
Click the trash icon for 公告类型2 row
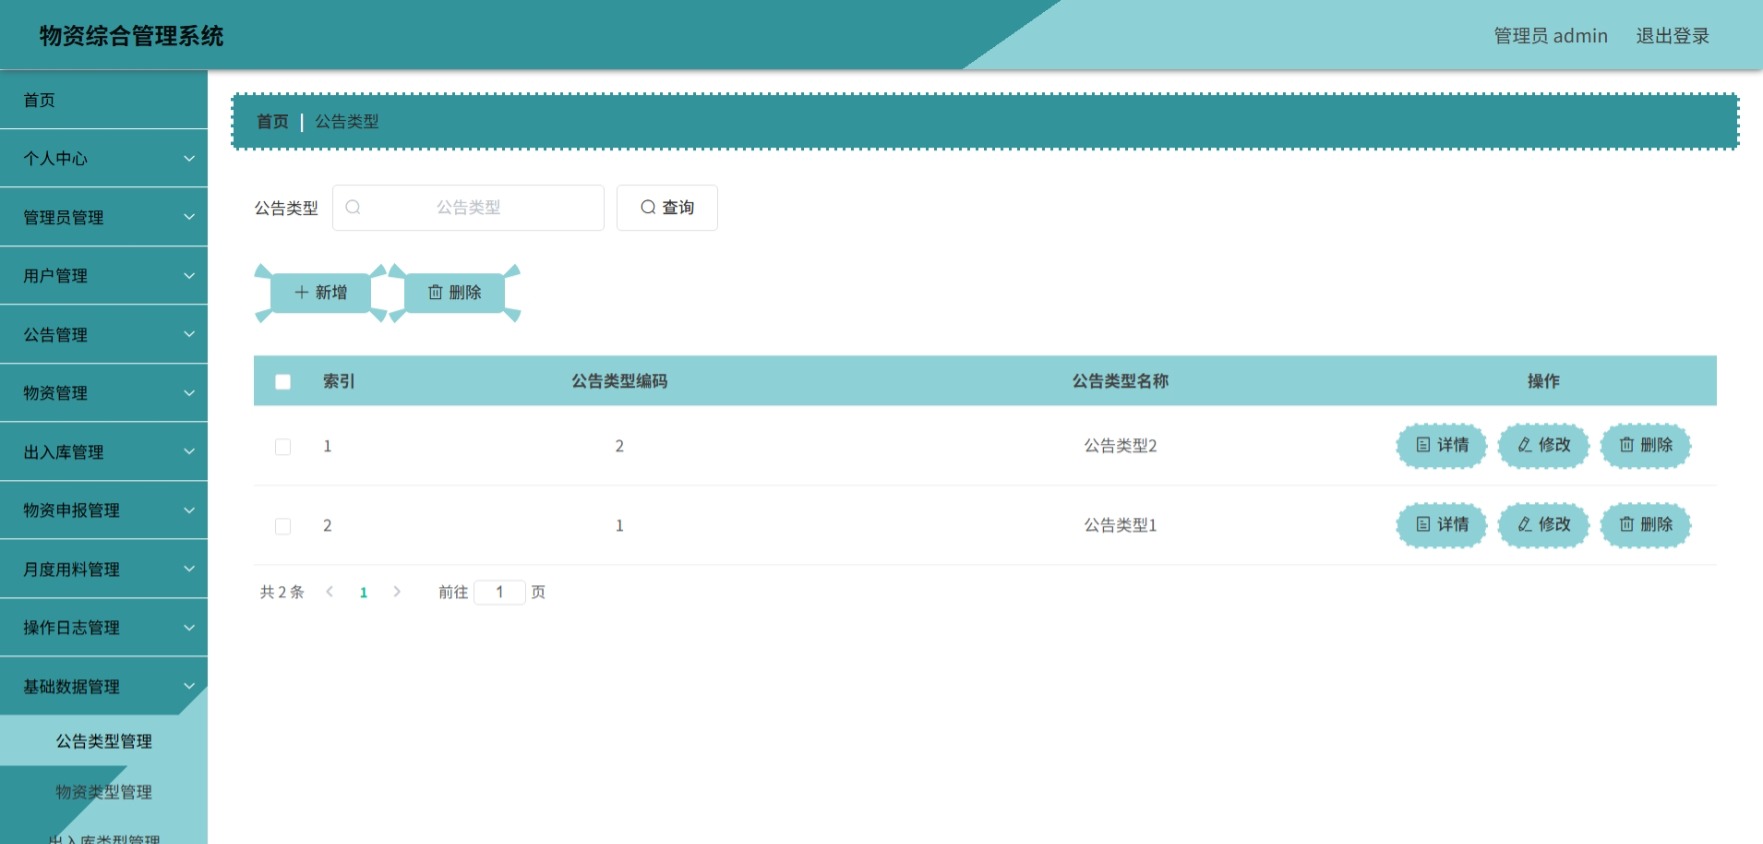point(1626,445)
